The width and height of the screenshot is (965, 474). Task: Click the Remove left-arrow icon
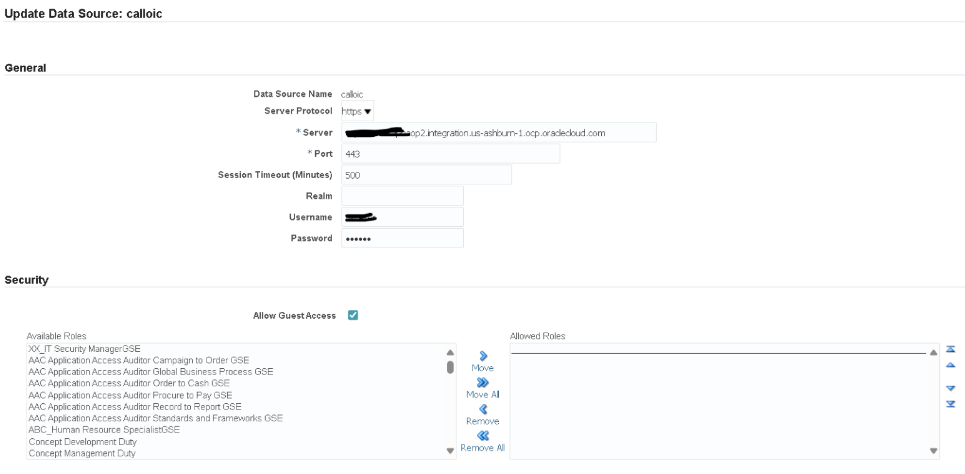click(x=483, y=408)
